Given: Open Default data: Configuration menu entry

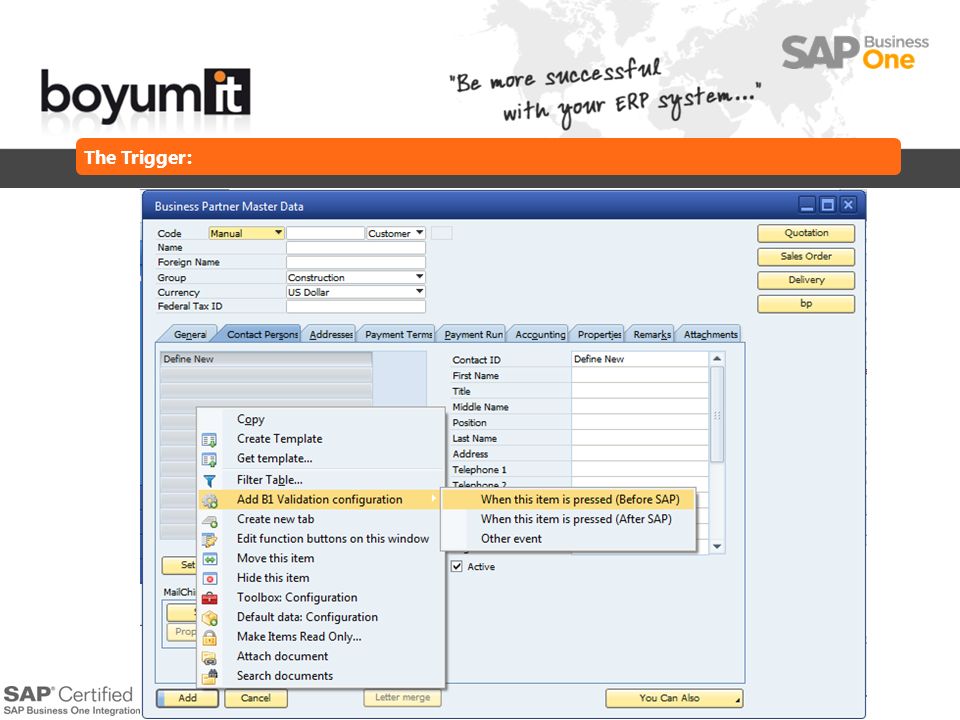Looking at the screenshot, I should (x=307, y=617).
